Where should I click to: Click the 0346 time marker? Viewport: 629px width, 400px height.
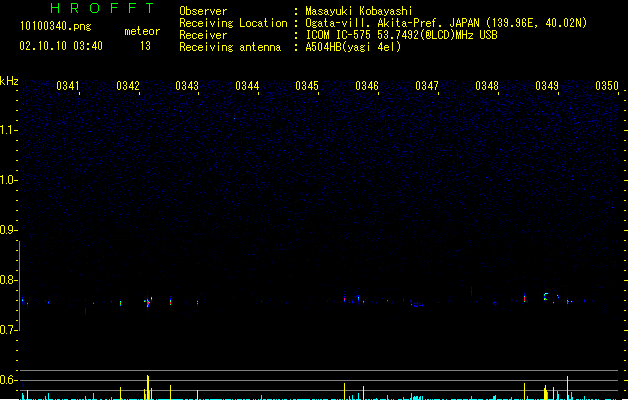click(x=367, y=86)
